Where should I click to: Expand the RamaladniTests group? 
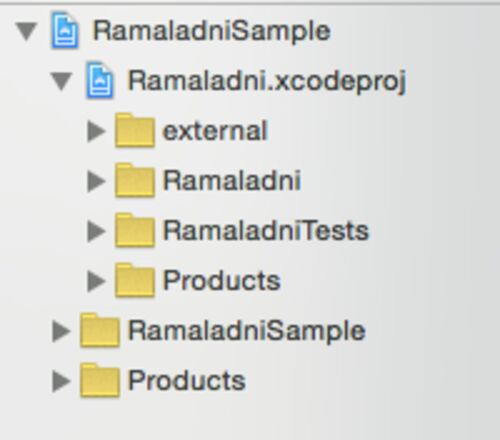pyautogui.click(x=96, y=231)
